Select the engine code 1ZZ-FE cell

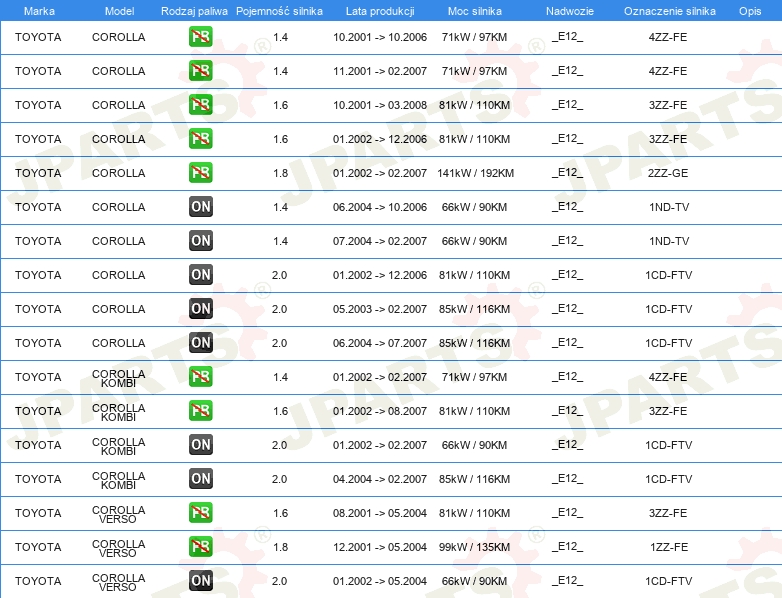[669, 547]
